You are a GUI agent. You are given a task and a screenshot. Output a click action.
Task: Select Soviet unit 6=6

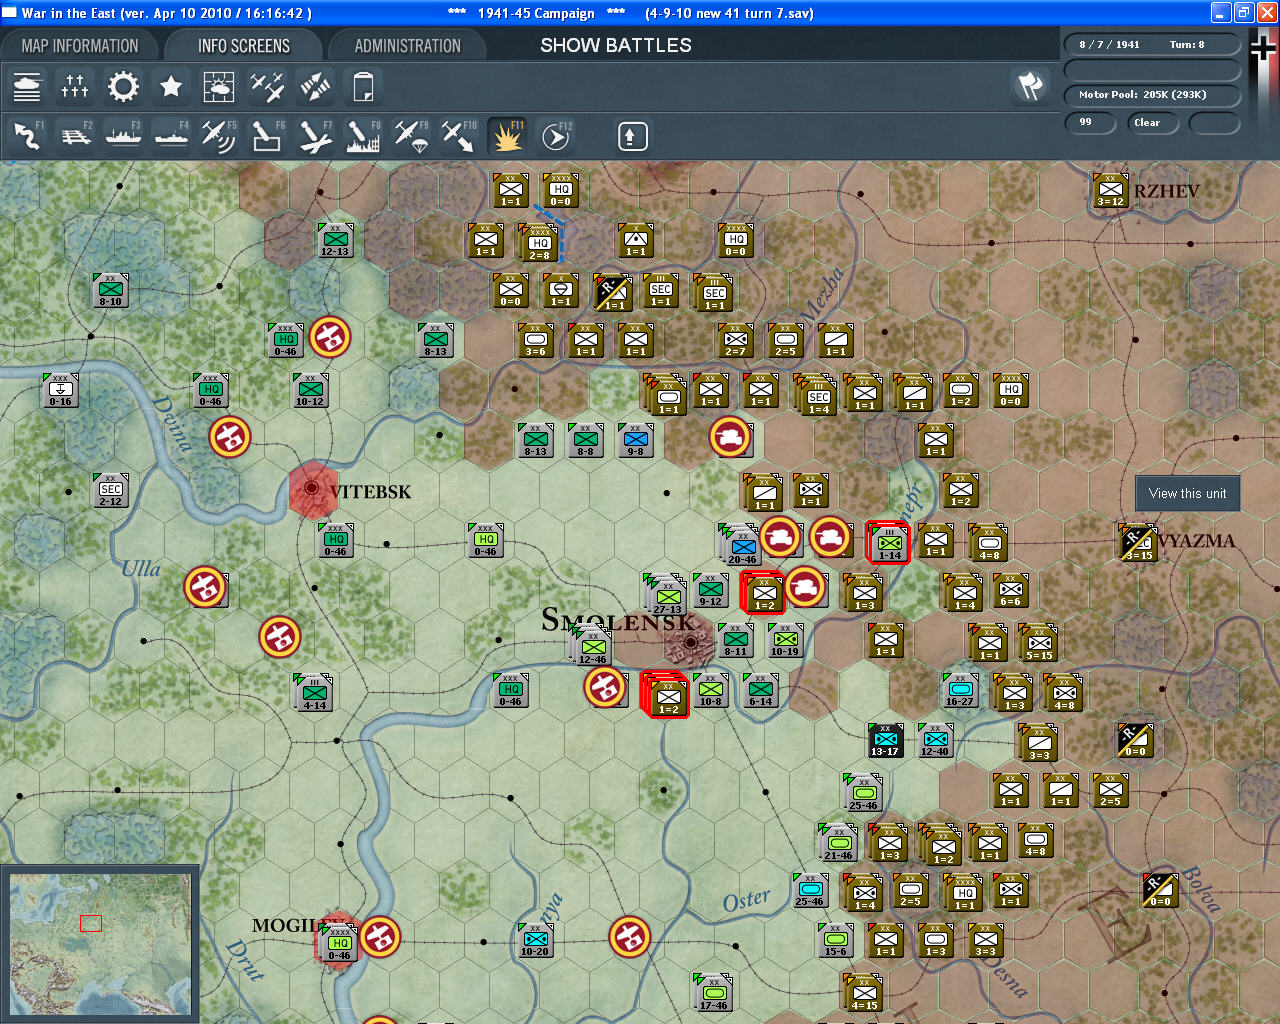[x=1010, y=590]
